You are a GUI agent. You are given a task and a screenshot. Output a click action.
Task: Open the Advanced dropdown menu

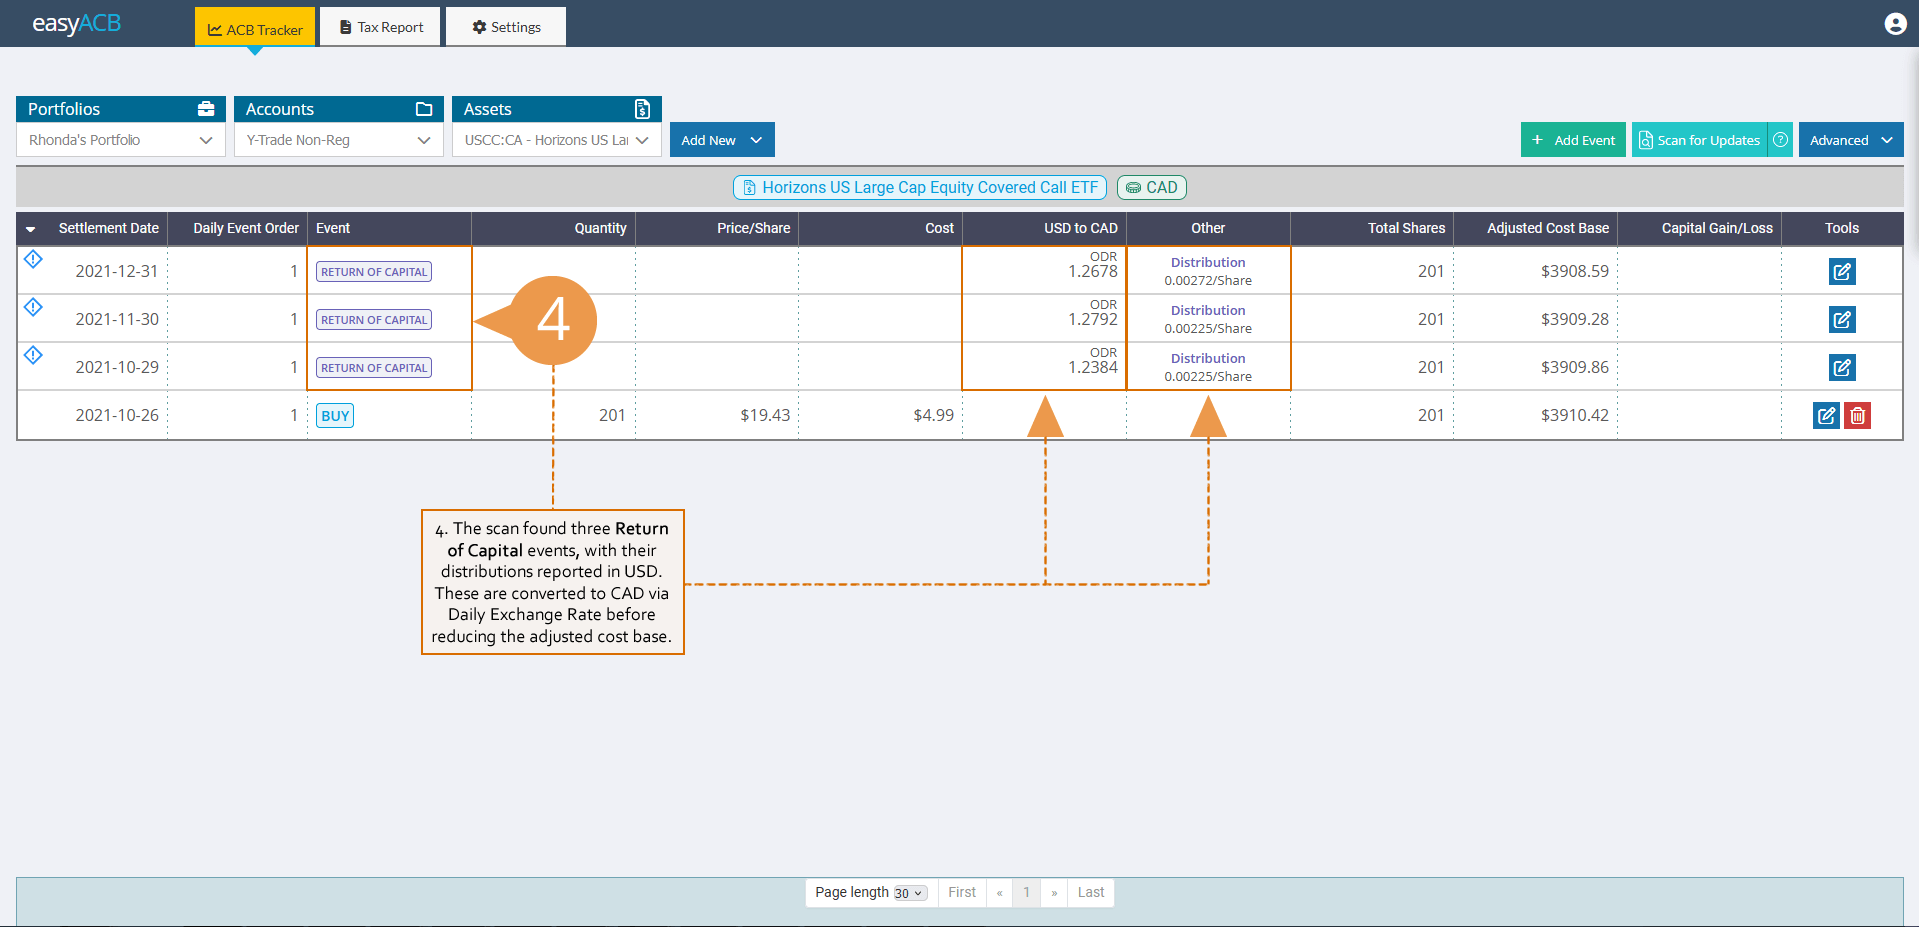pyautogui.click(x=1850, y=140)
